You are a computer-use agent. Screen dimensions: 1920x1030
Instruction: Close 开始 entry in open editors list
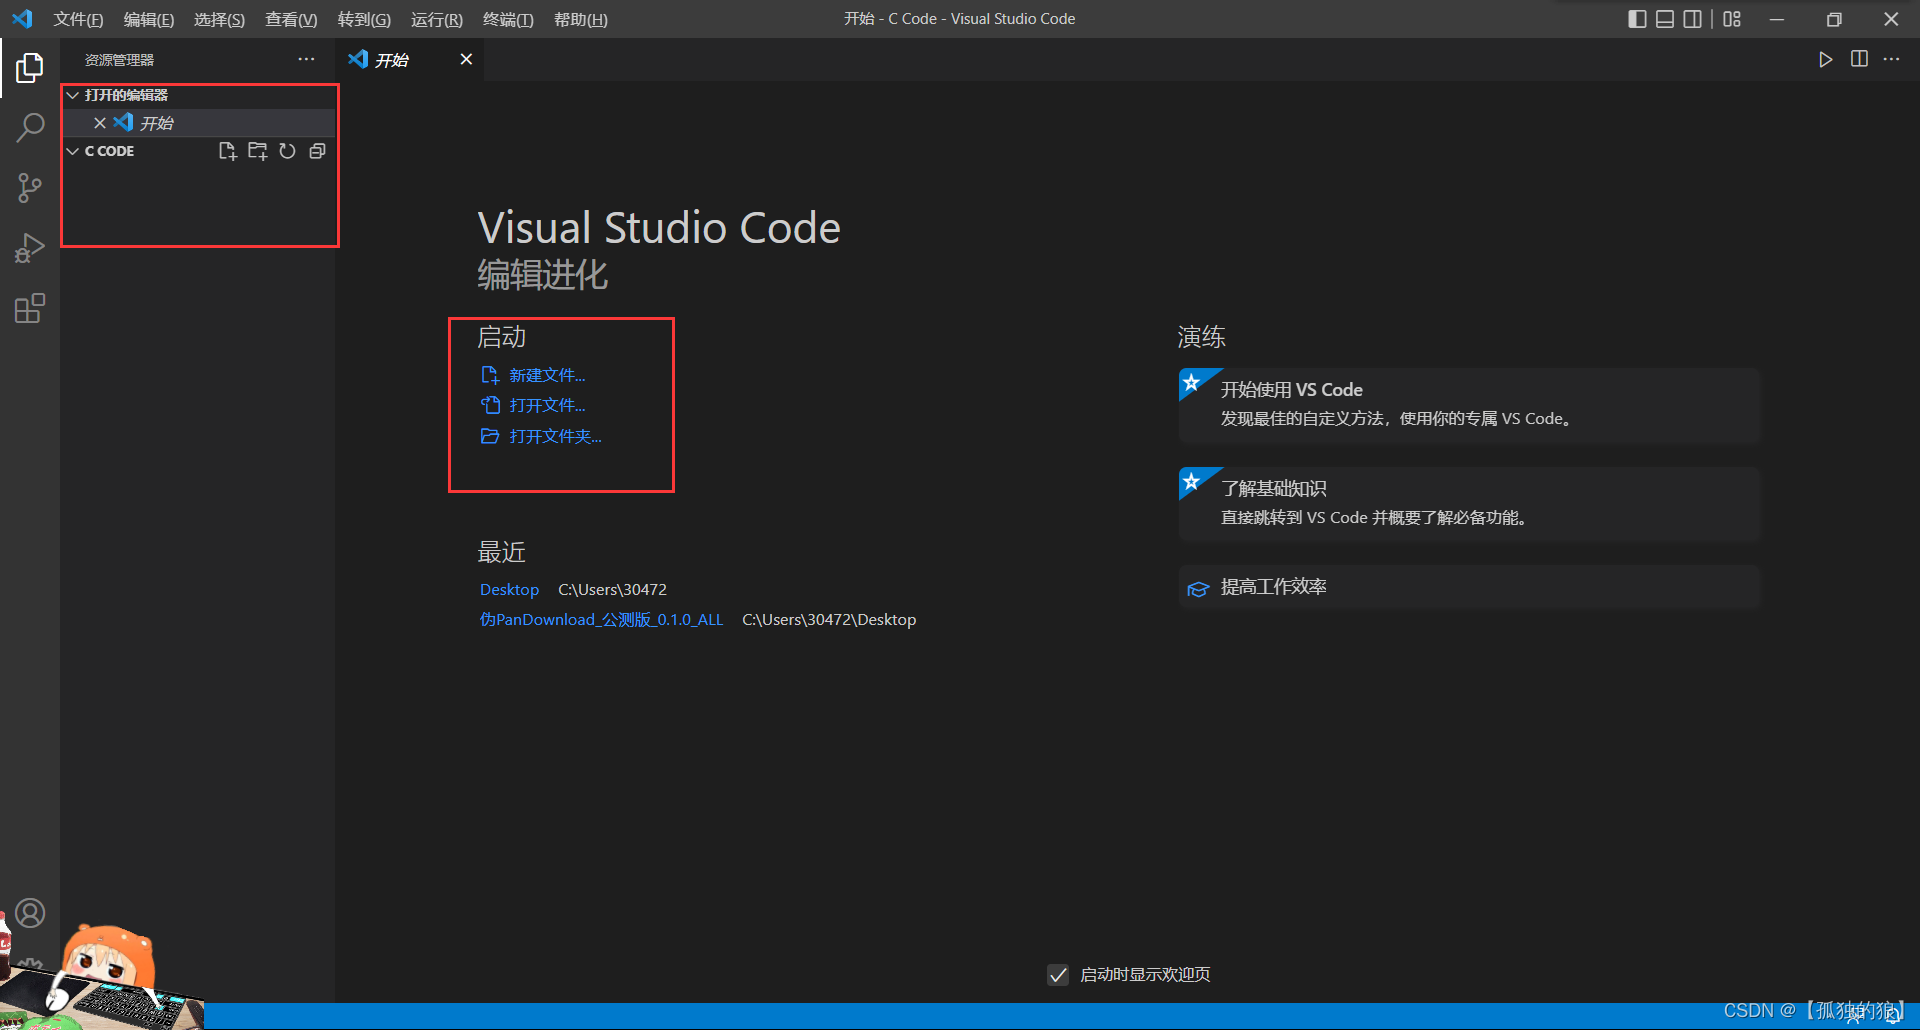pos(100,123)
